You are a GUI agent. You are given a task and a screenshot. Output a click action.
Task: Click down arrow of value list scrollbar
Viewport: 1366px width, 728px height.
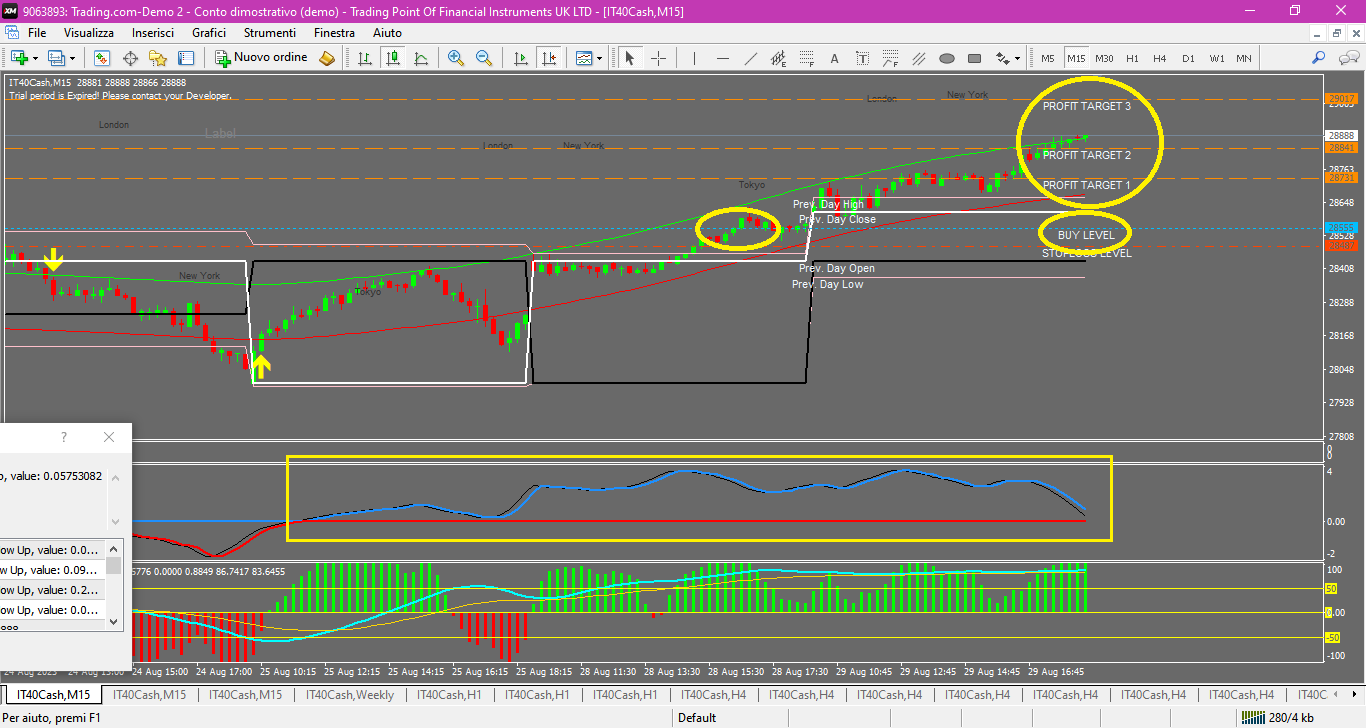pos(114,622)
